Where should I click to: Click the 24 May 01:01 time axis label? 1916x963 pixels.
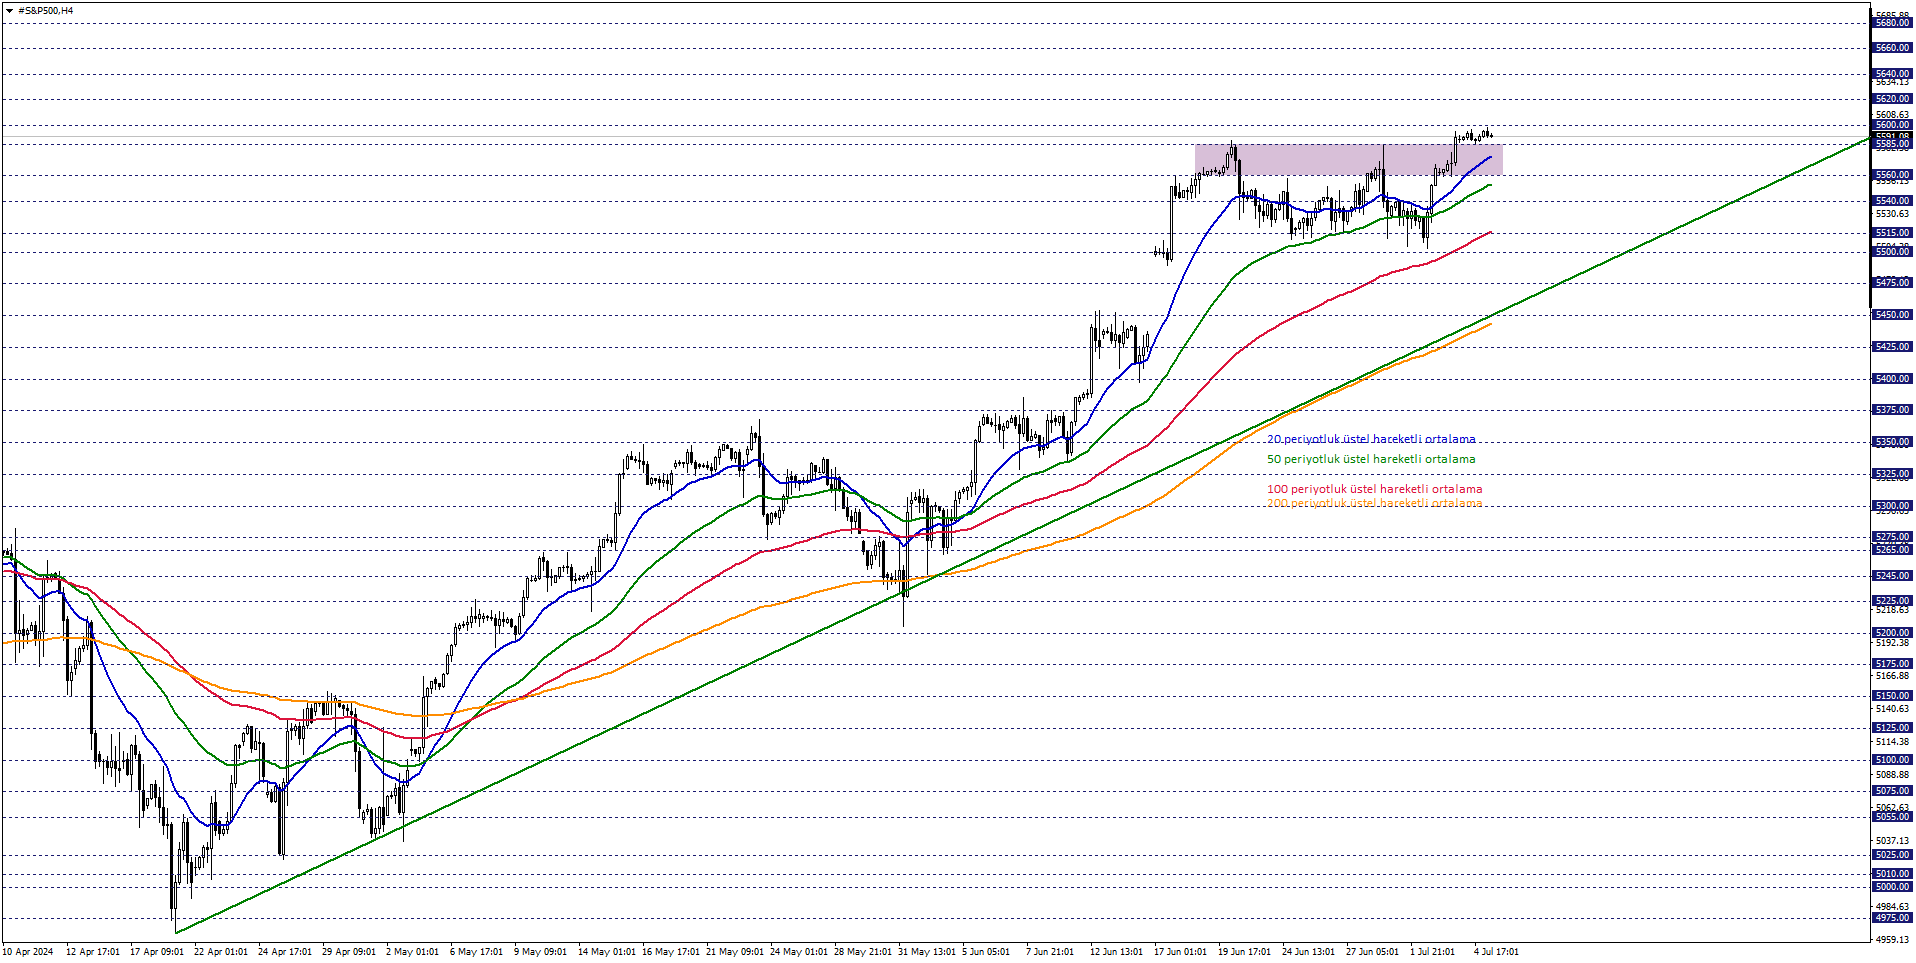point(798,952)
